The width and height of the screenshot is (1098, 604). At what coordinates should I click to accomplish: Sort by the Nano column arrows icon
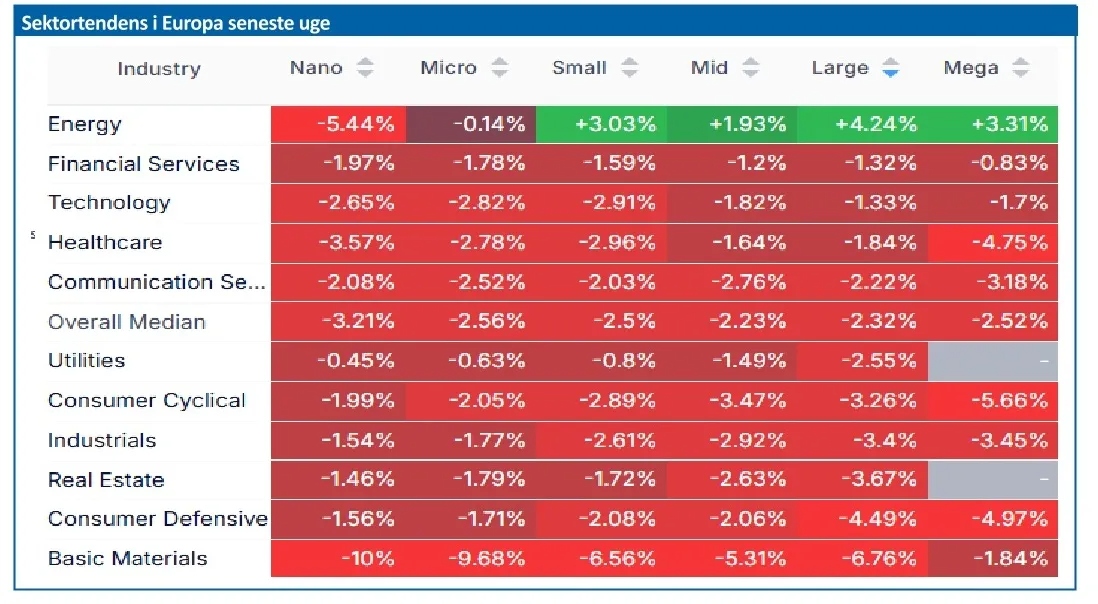coord(366,68)
